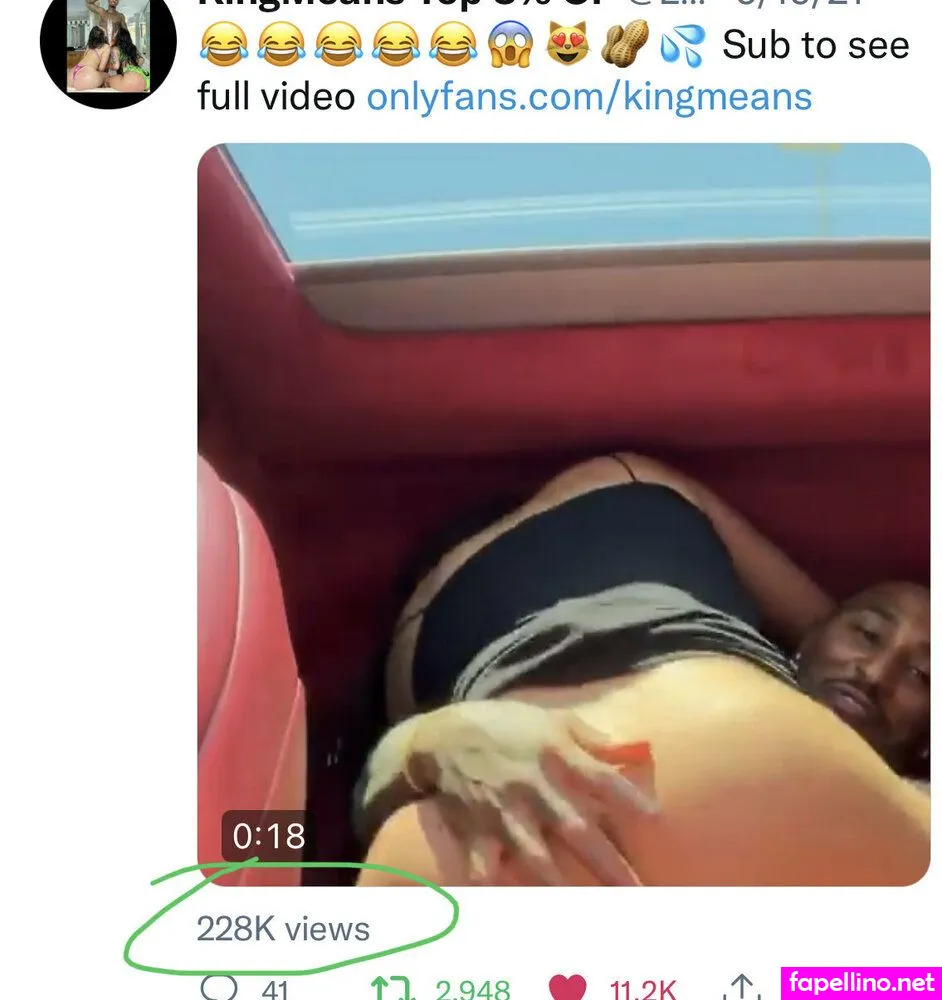The image size is (942, 1000).
Task: Click the 41 replies count
Action: tap(275, 990)
